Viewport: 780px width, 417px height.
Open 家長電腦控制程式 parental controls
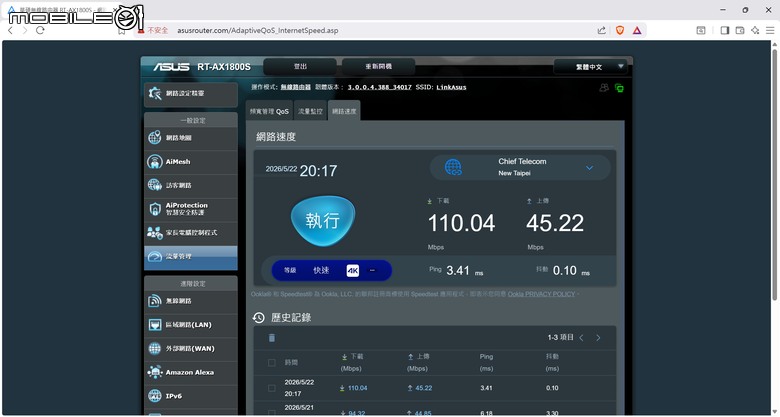(191, 232)
